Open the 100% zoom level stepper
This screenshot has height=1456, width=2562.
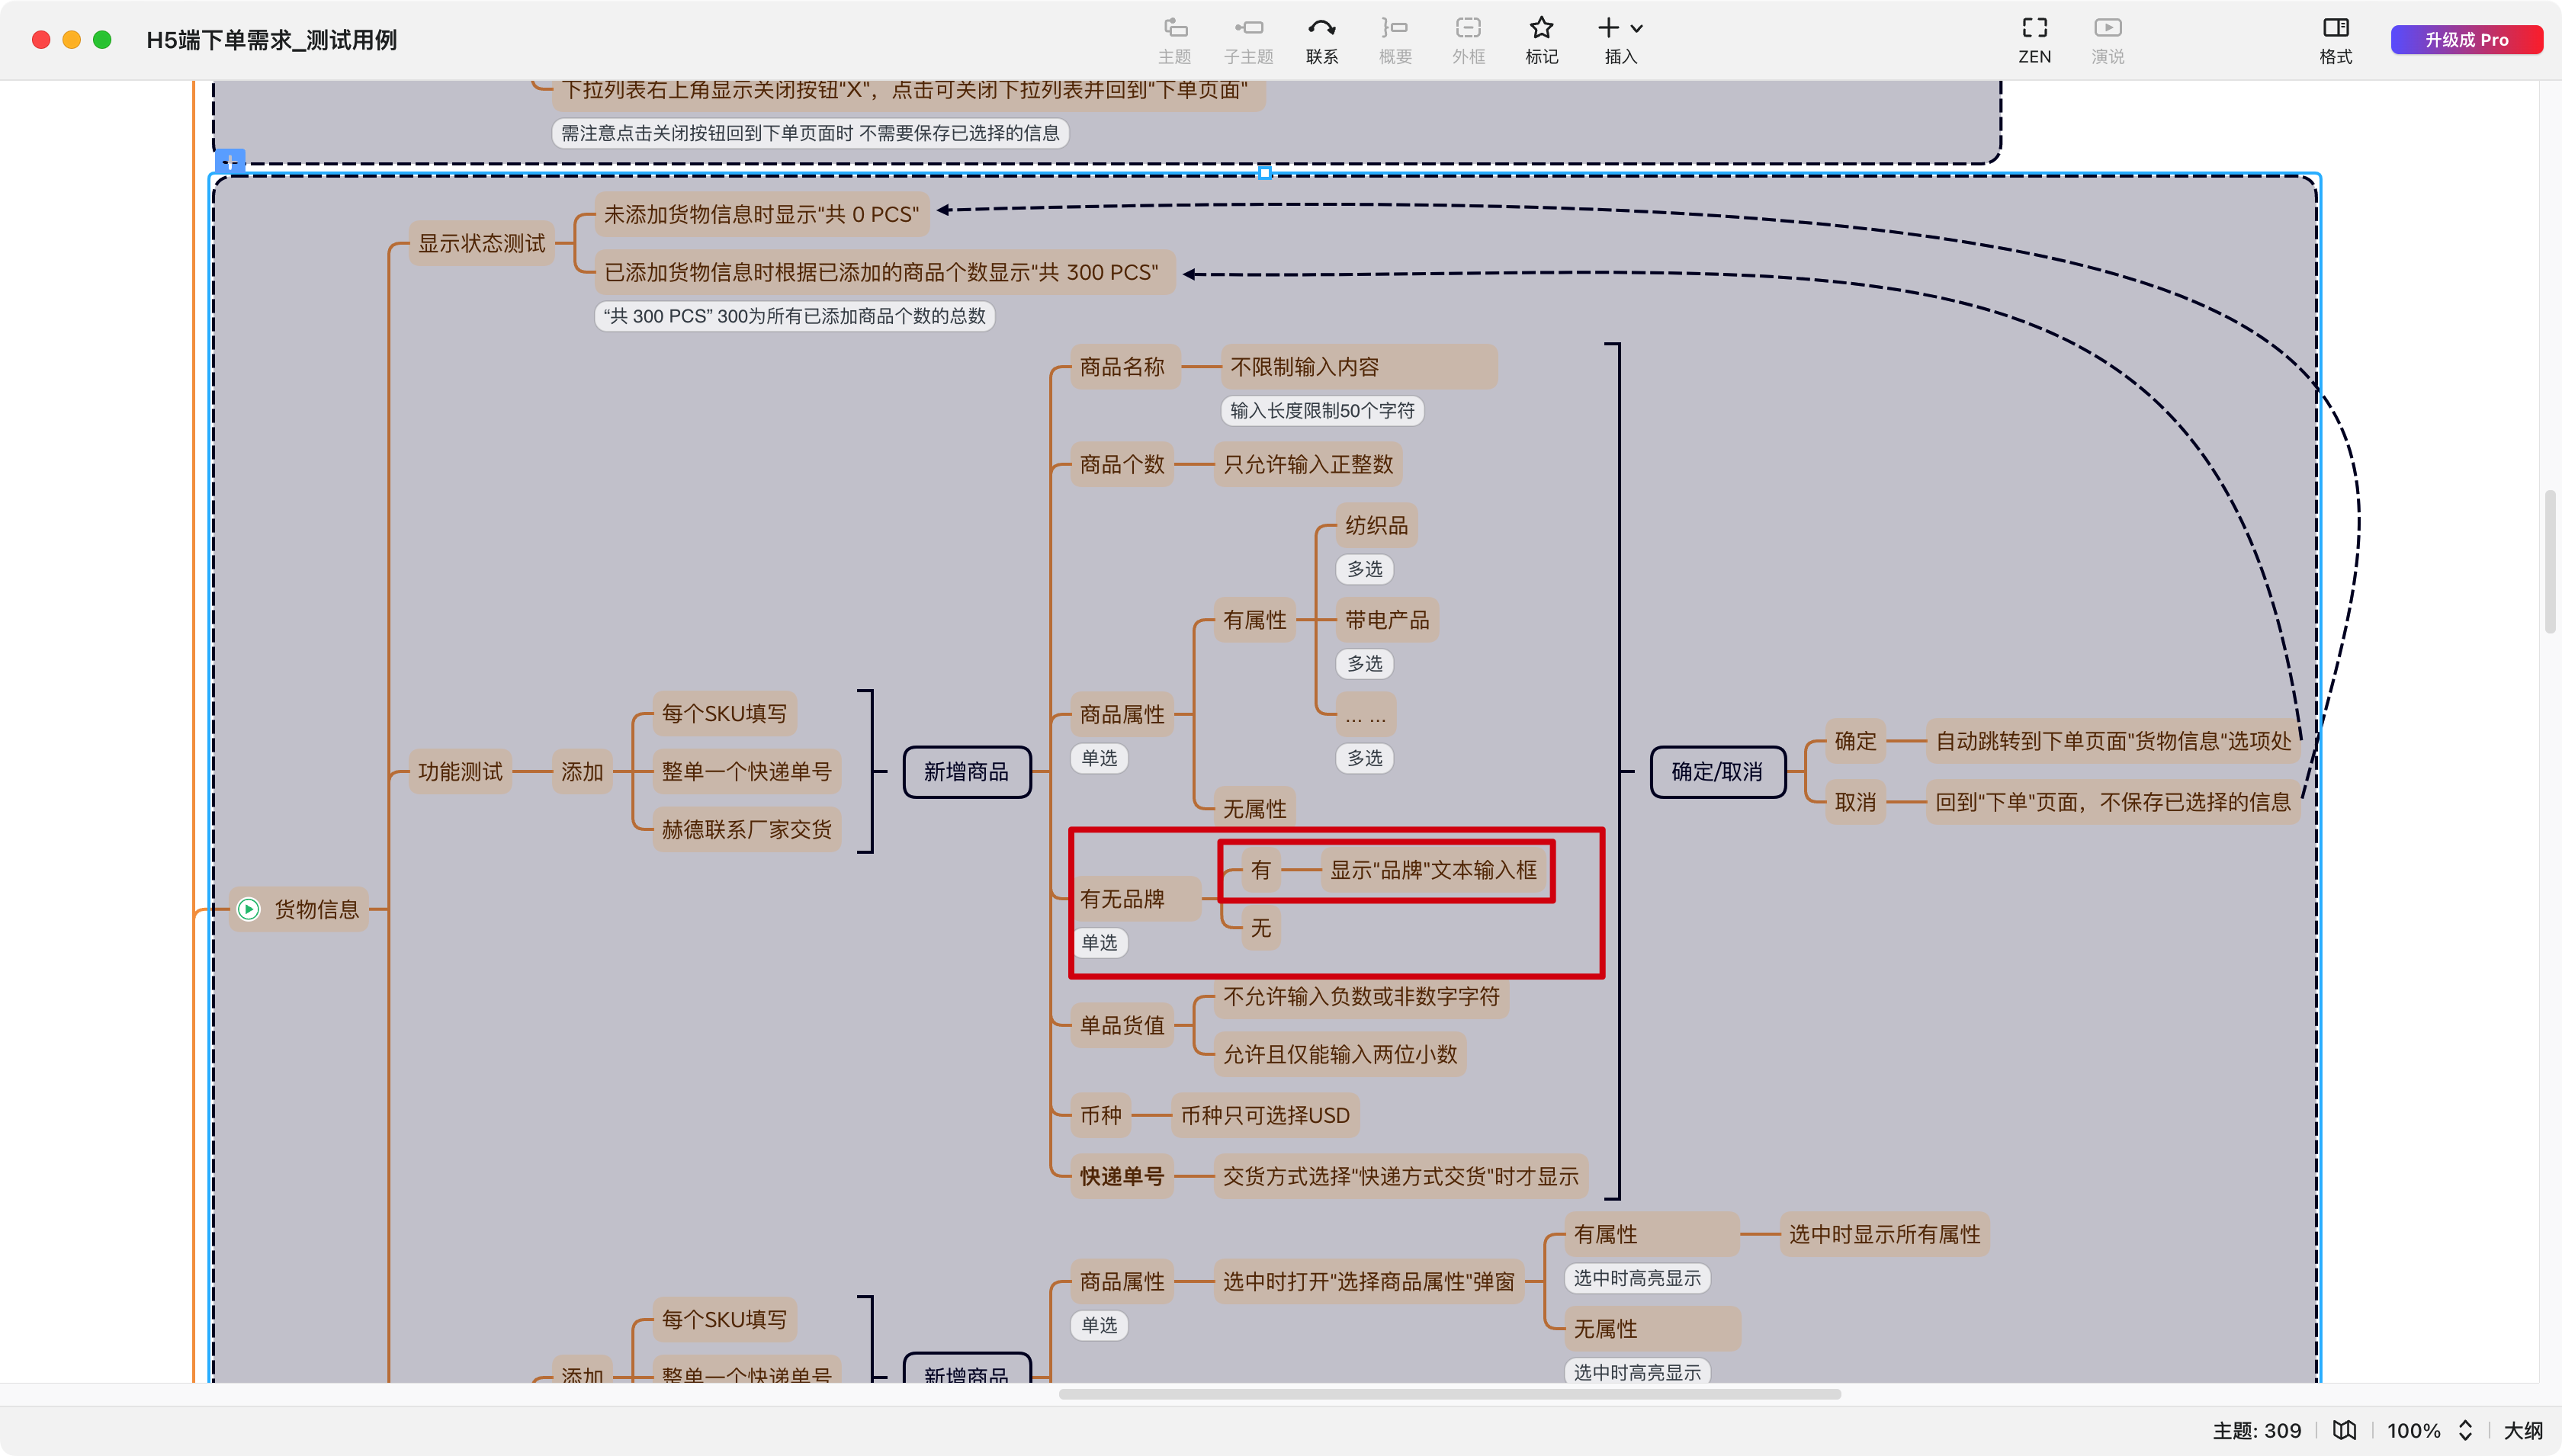pos(2465,1430)
